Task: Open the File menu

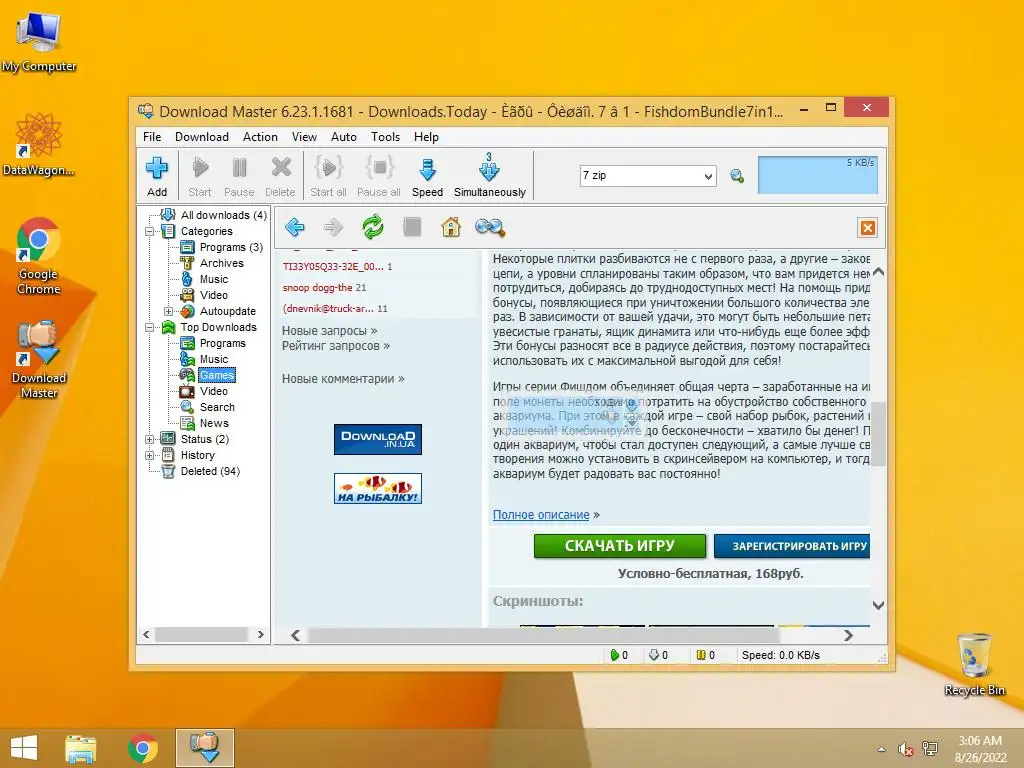Action: (152, 137)
